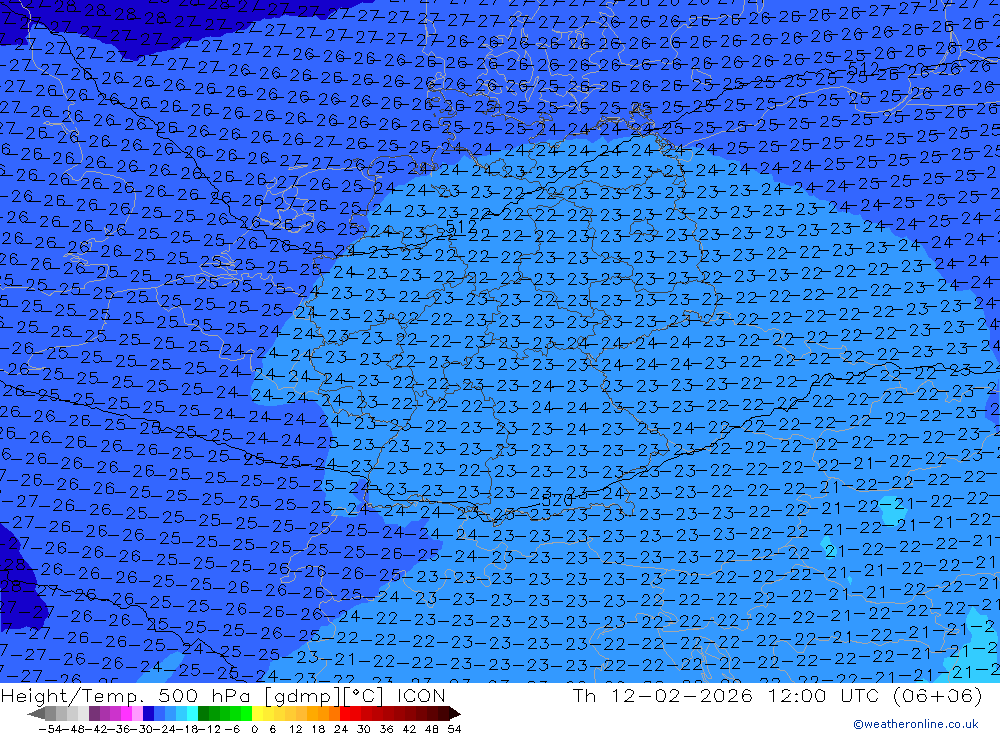Pick the yellow swatch at legend value 0
This screenshot has width=1000, height=733.
pyautogui.click(x=258, y=714)
